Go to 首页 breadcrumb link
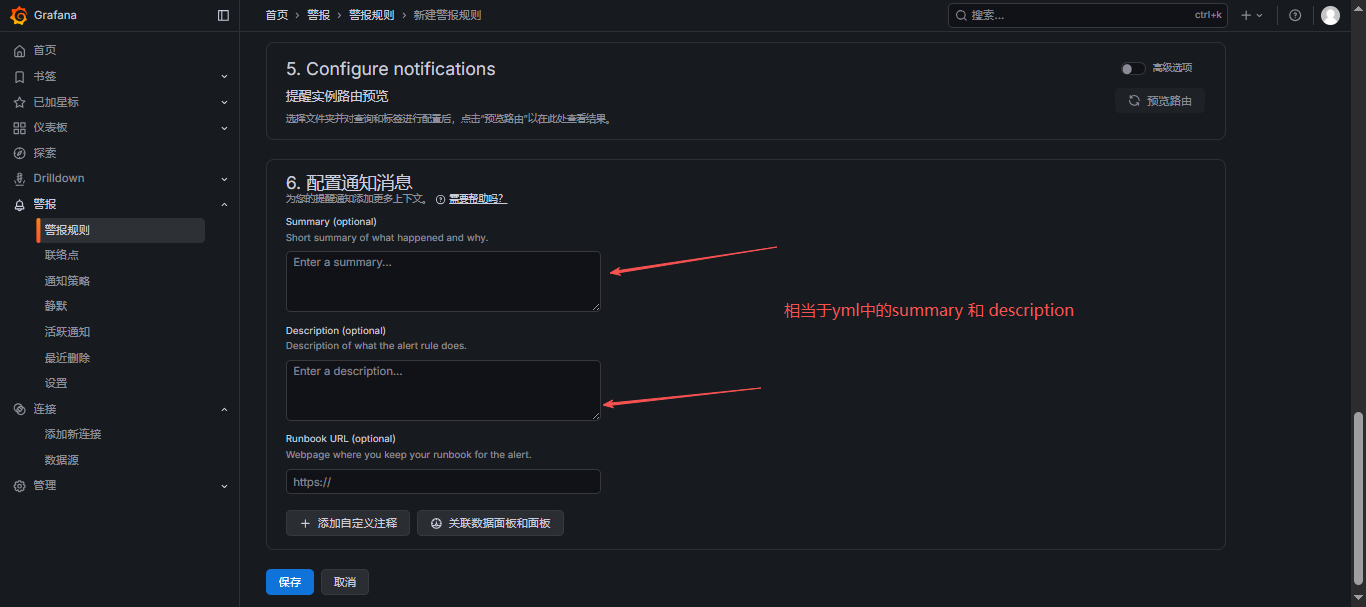This screenshot has height=607, width=1366. pyautogui.click(x=277, y=15)
